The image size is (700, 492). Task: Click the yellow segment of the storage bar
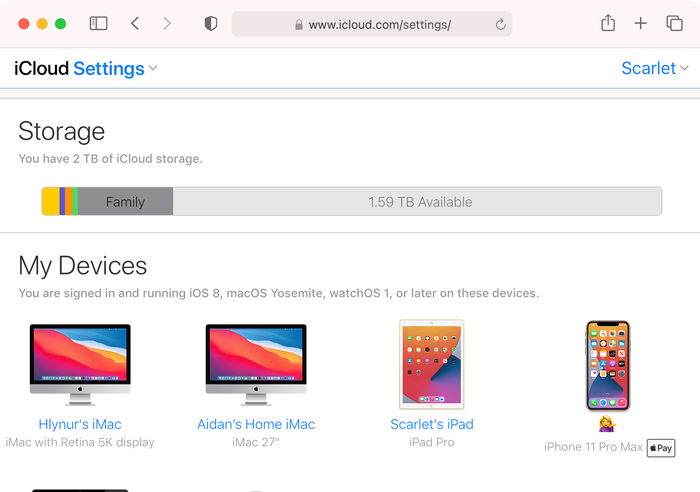tap(51, 201)
